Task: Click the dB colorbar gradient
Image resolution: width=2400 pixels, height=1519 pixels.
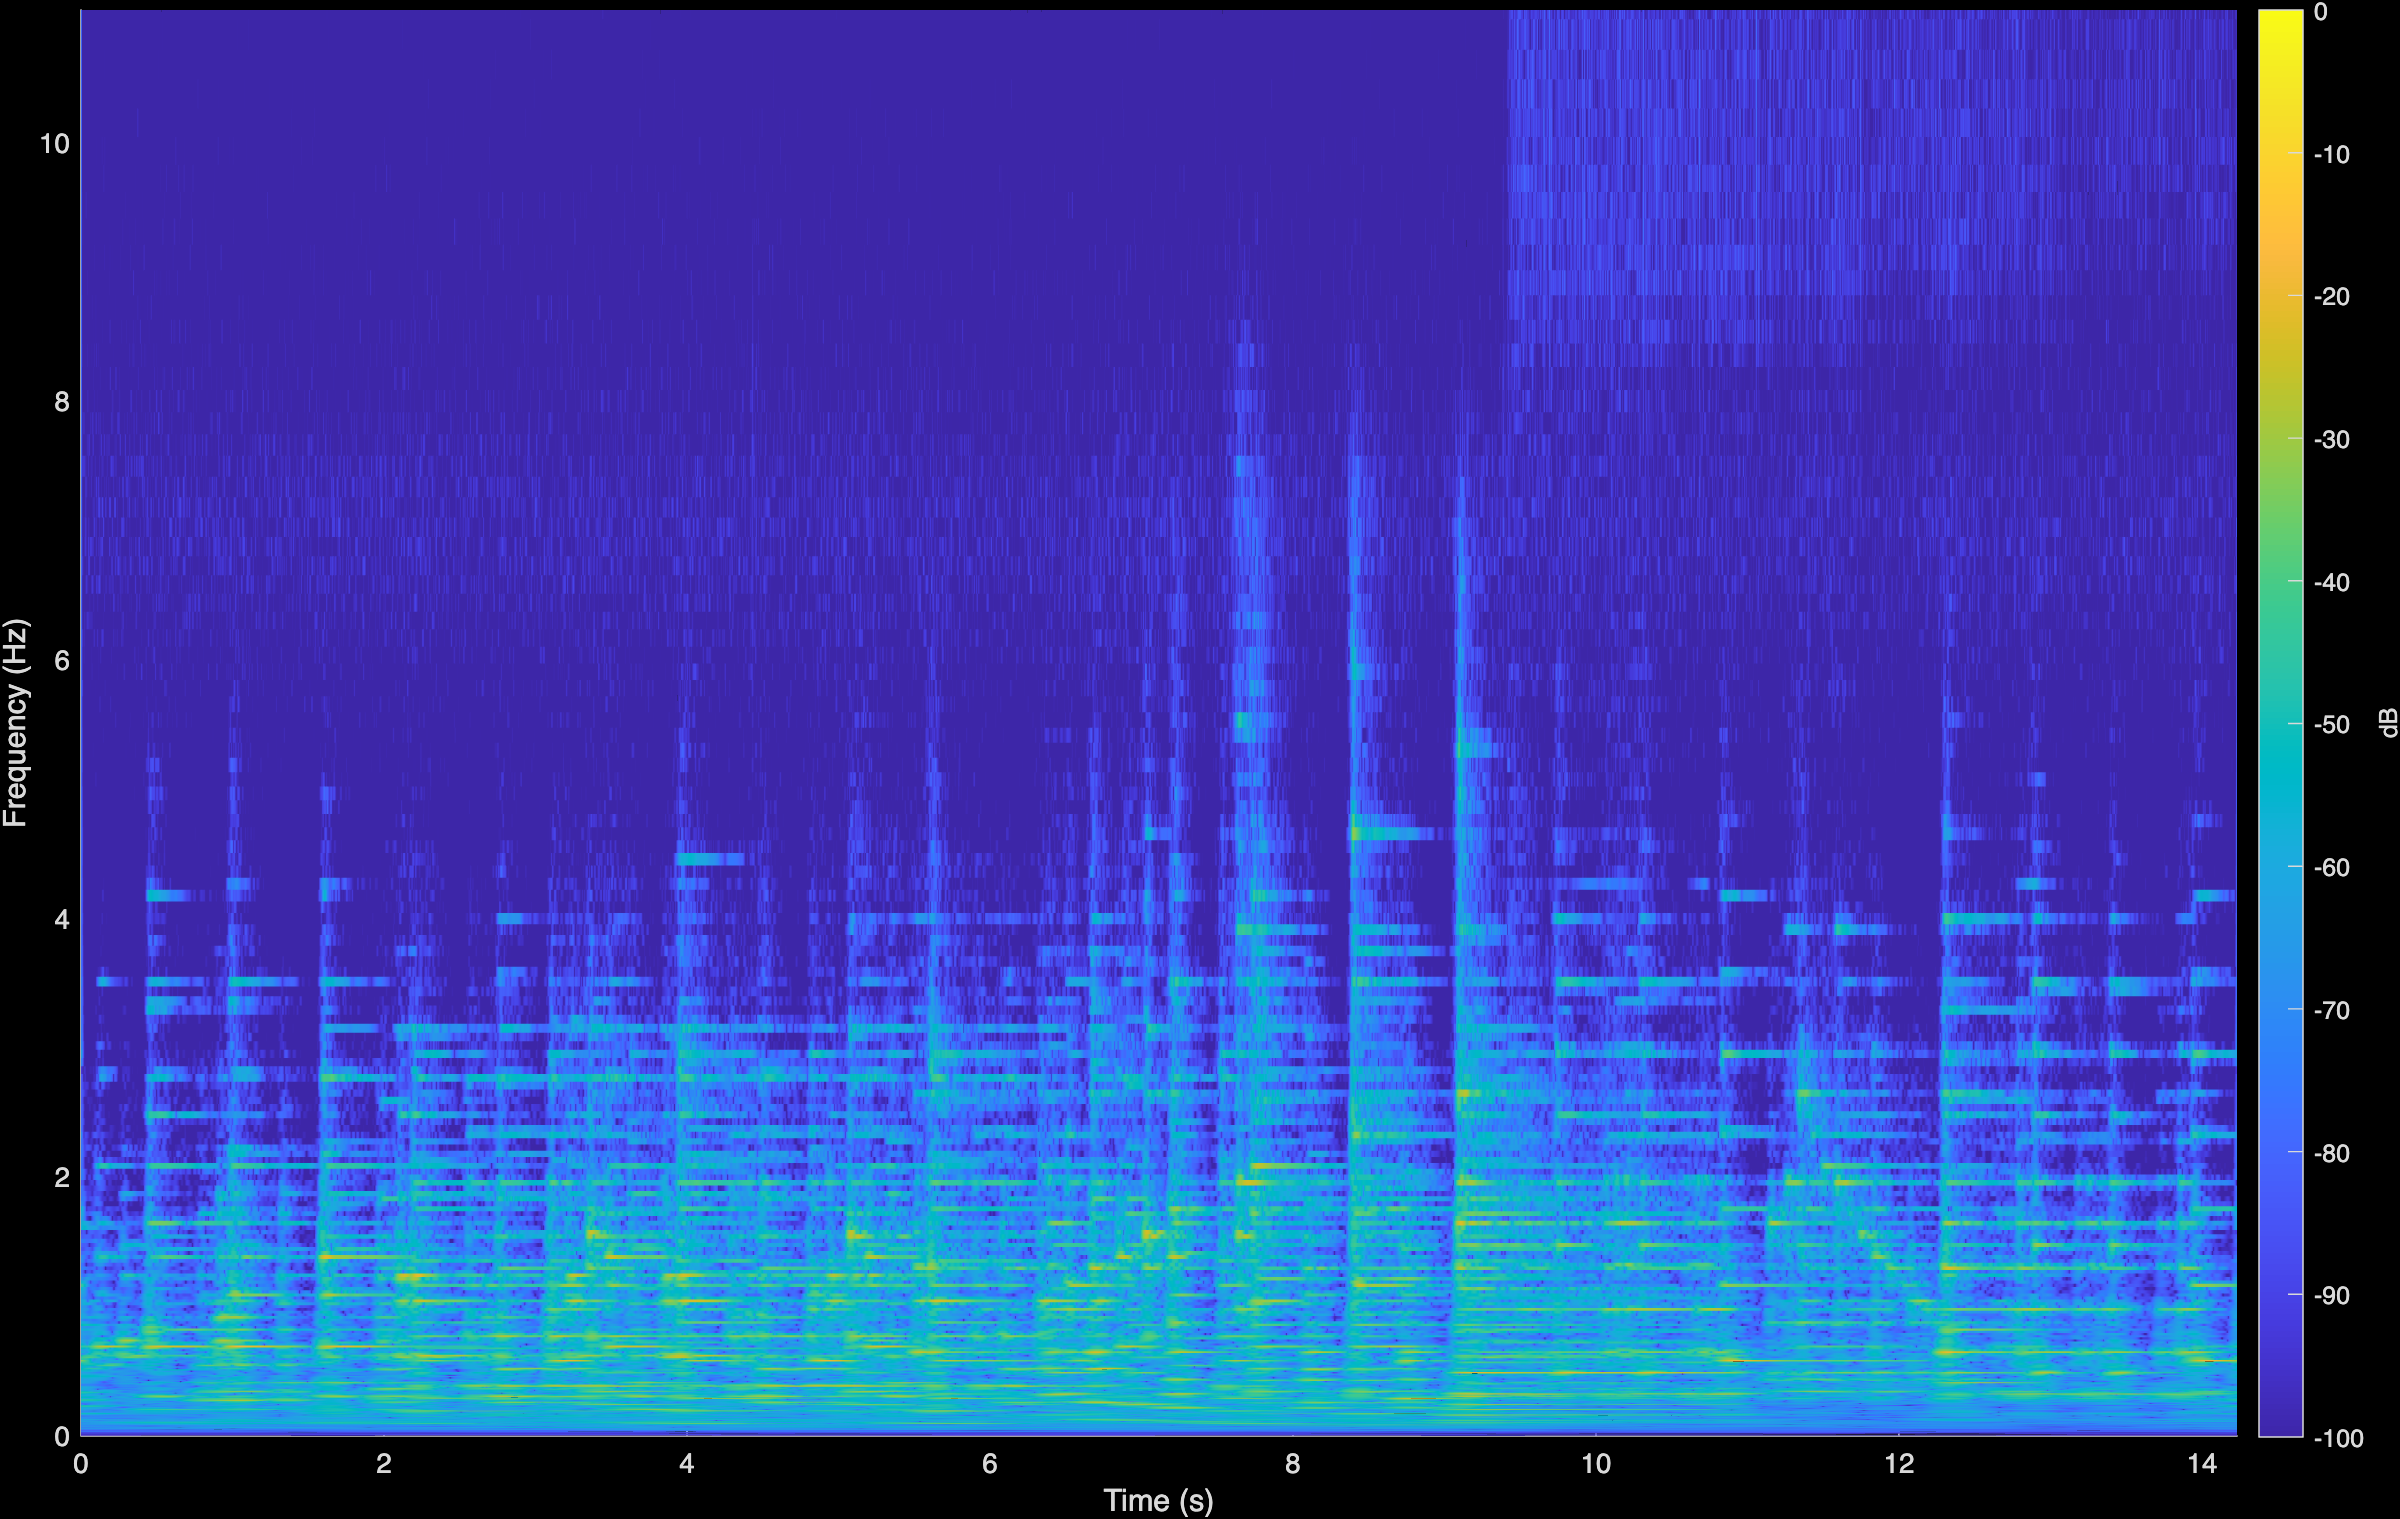Action: (x=2280, y=724)
